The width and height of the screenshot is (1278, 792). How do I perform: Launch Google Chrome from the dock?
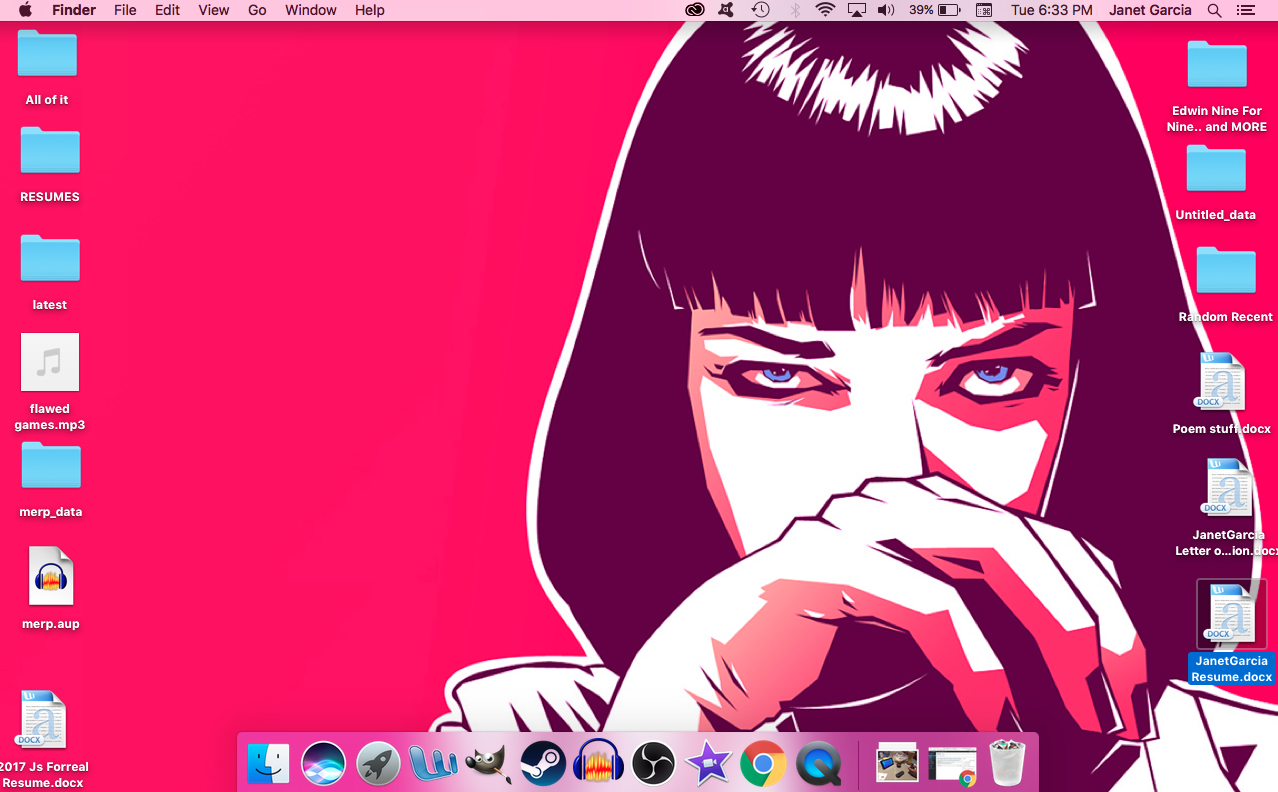coord(763,764)
